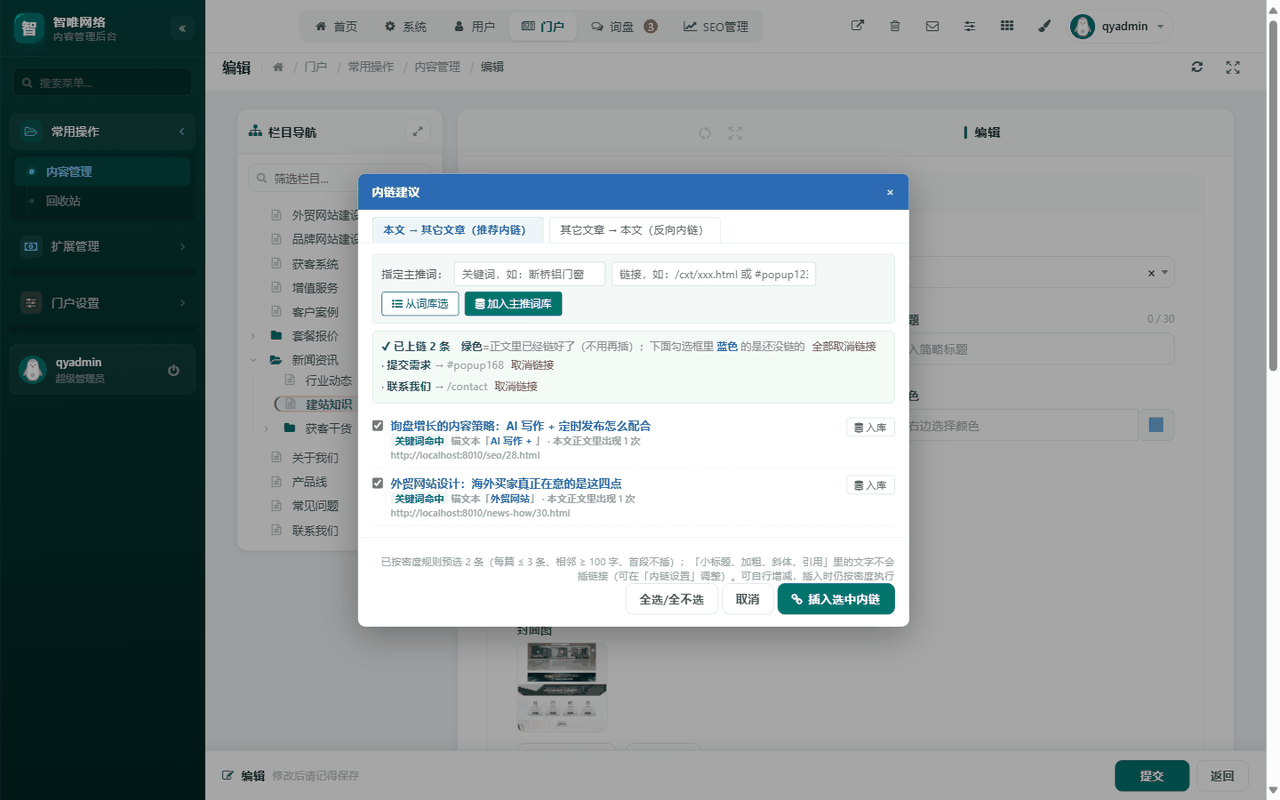Click 取消链接 for 联系我们
The width and height of the screenshot is (1280, 800).
tap(515, 386)
